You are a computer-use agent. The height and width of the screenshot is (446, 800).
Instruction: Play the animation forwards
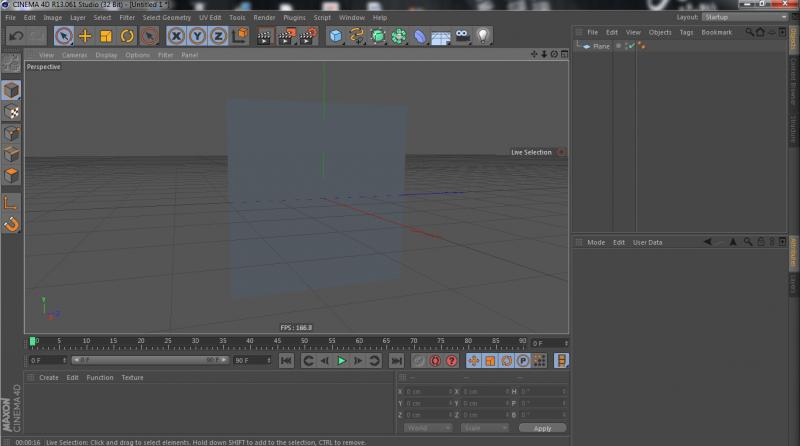click(341, 360)
